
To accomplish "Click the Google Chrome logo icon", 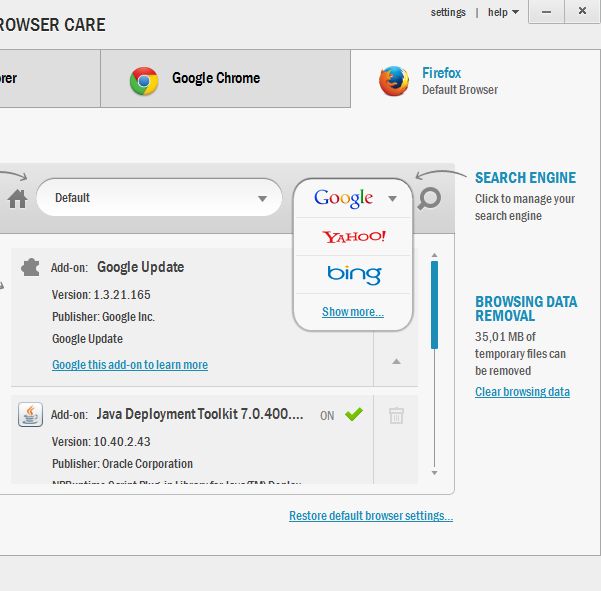I will click(144, 81).
